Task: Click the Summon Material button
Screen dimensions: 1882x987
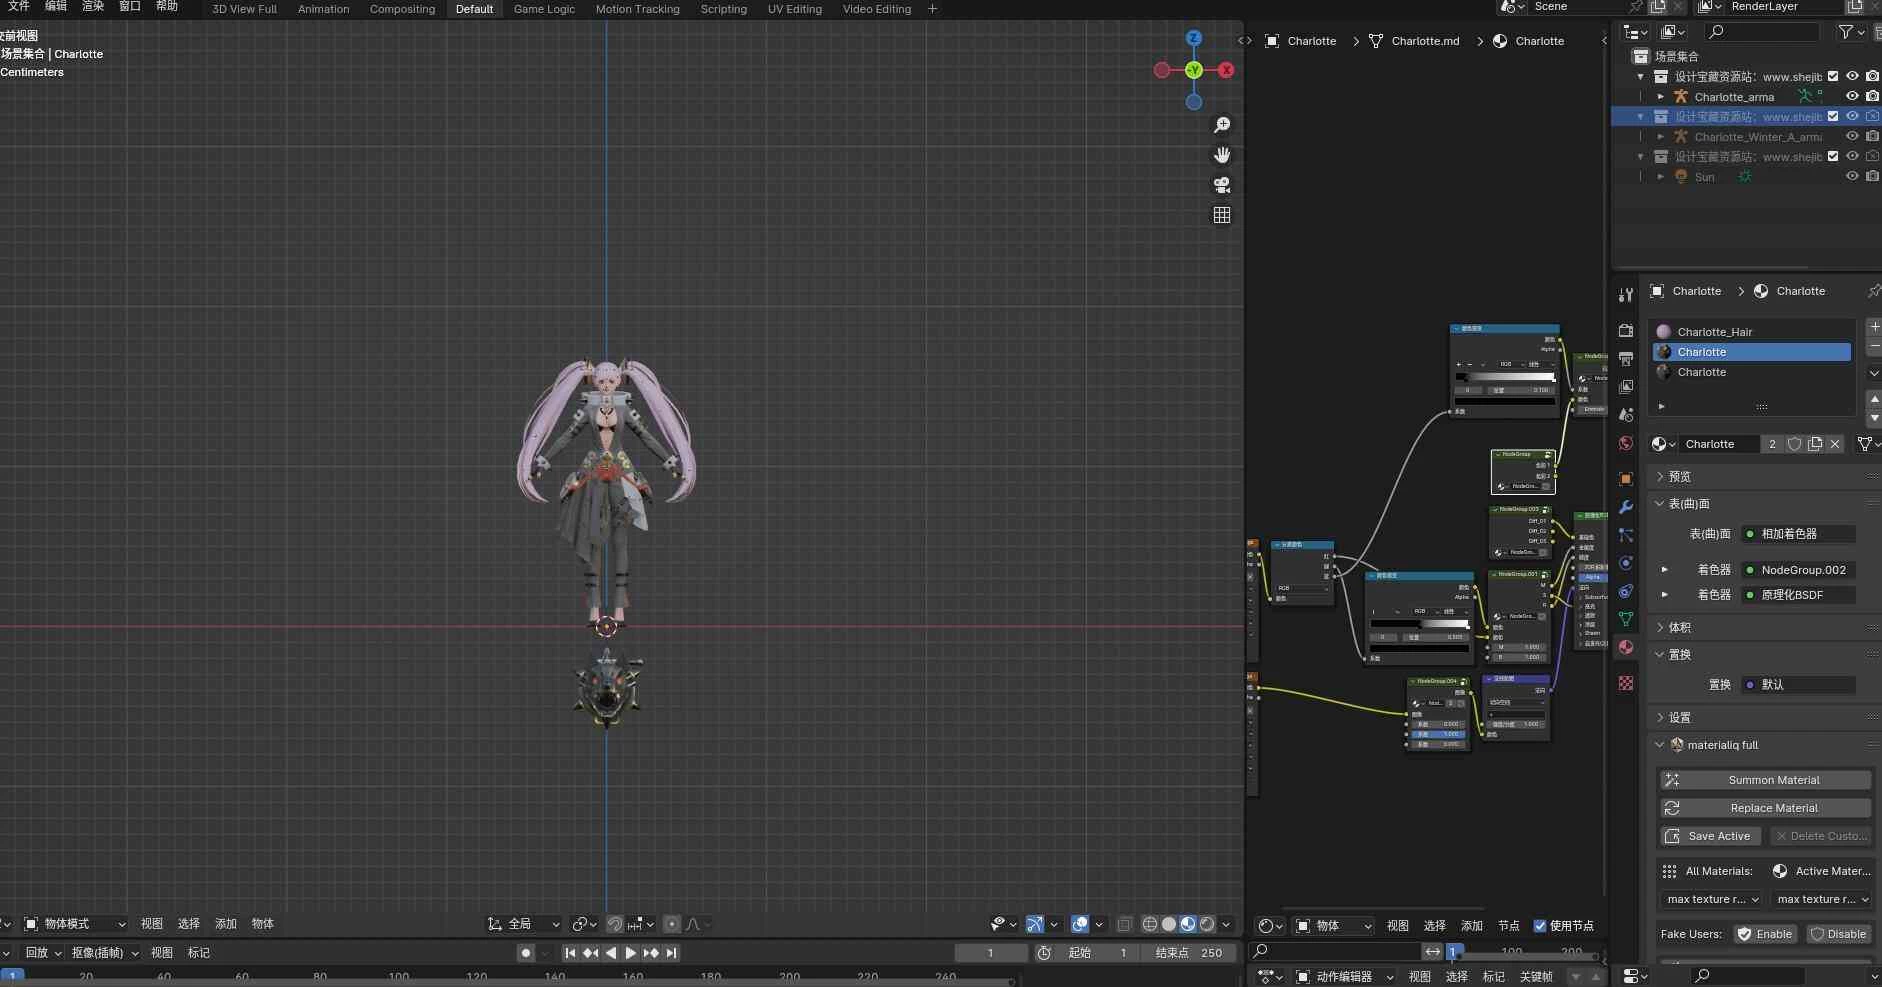Action: click(1765, 780)
